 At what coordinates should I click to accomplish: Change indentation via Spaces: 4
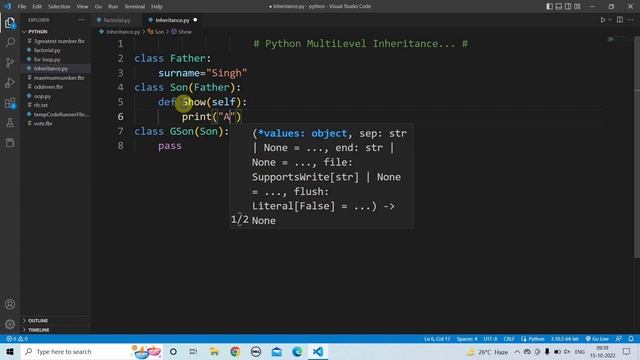coord(467,339)
